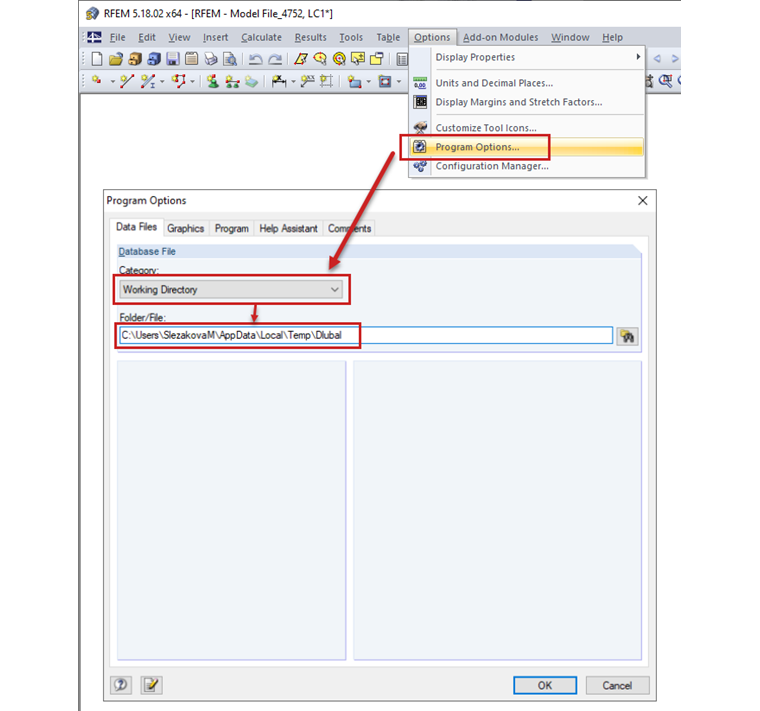The height and width of the screenshot is (711, 760).
Task: Click the RFEM application icon in title bar
Action: coord(92,14)
